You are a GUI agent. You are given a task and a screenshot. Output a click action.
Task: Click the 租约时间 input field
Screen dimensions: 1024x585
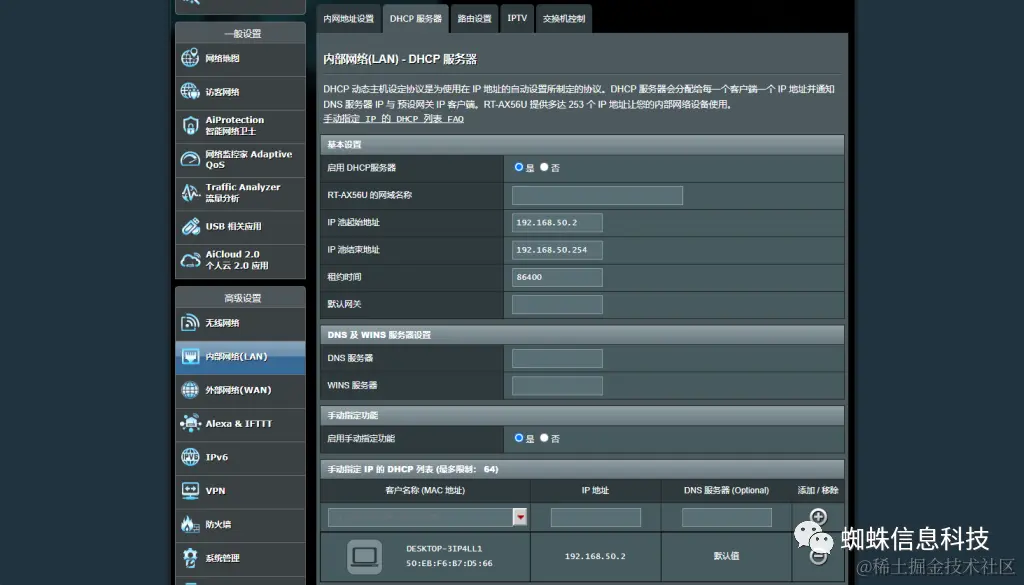557,277
